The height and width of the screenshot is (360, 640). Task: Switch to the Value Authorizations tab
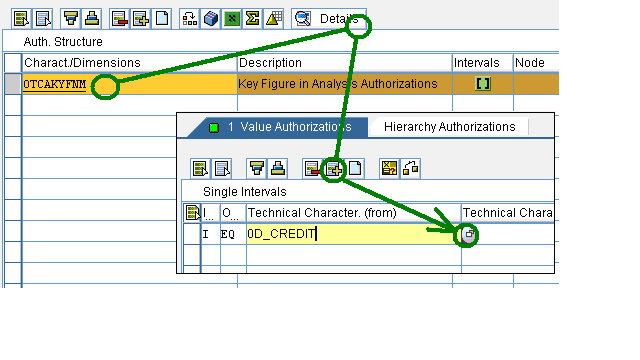(x=282, y=127)
